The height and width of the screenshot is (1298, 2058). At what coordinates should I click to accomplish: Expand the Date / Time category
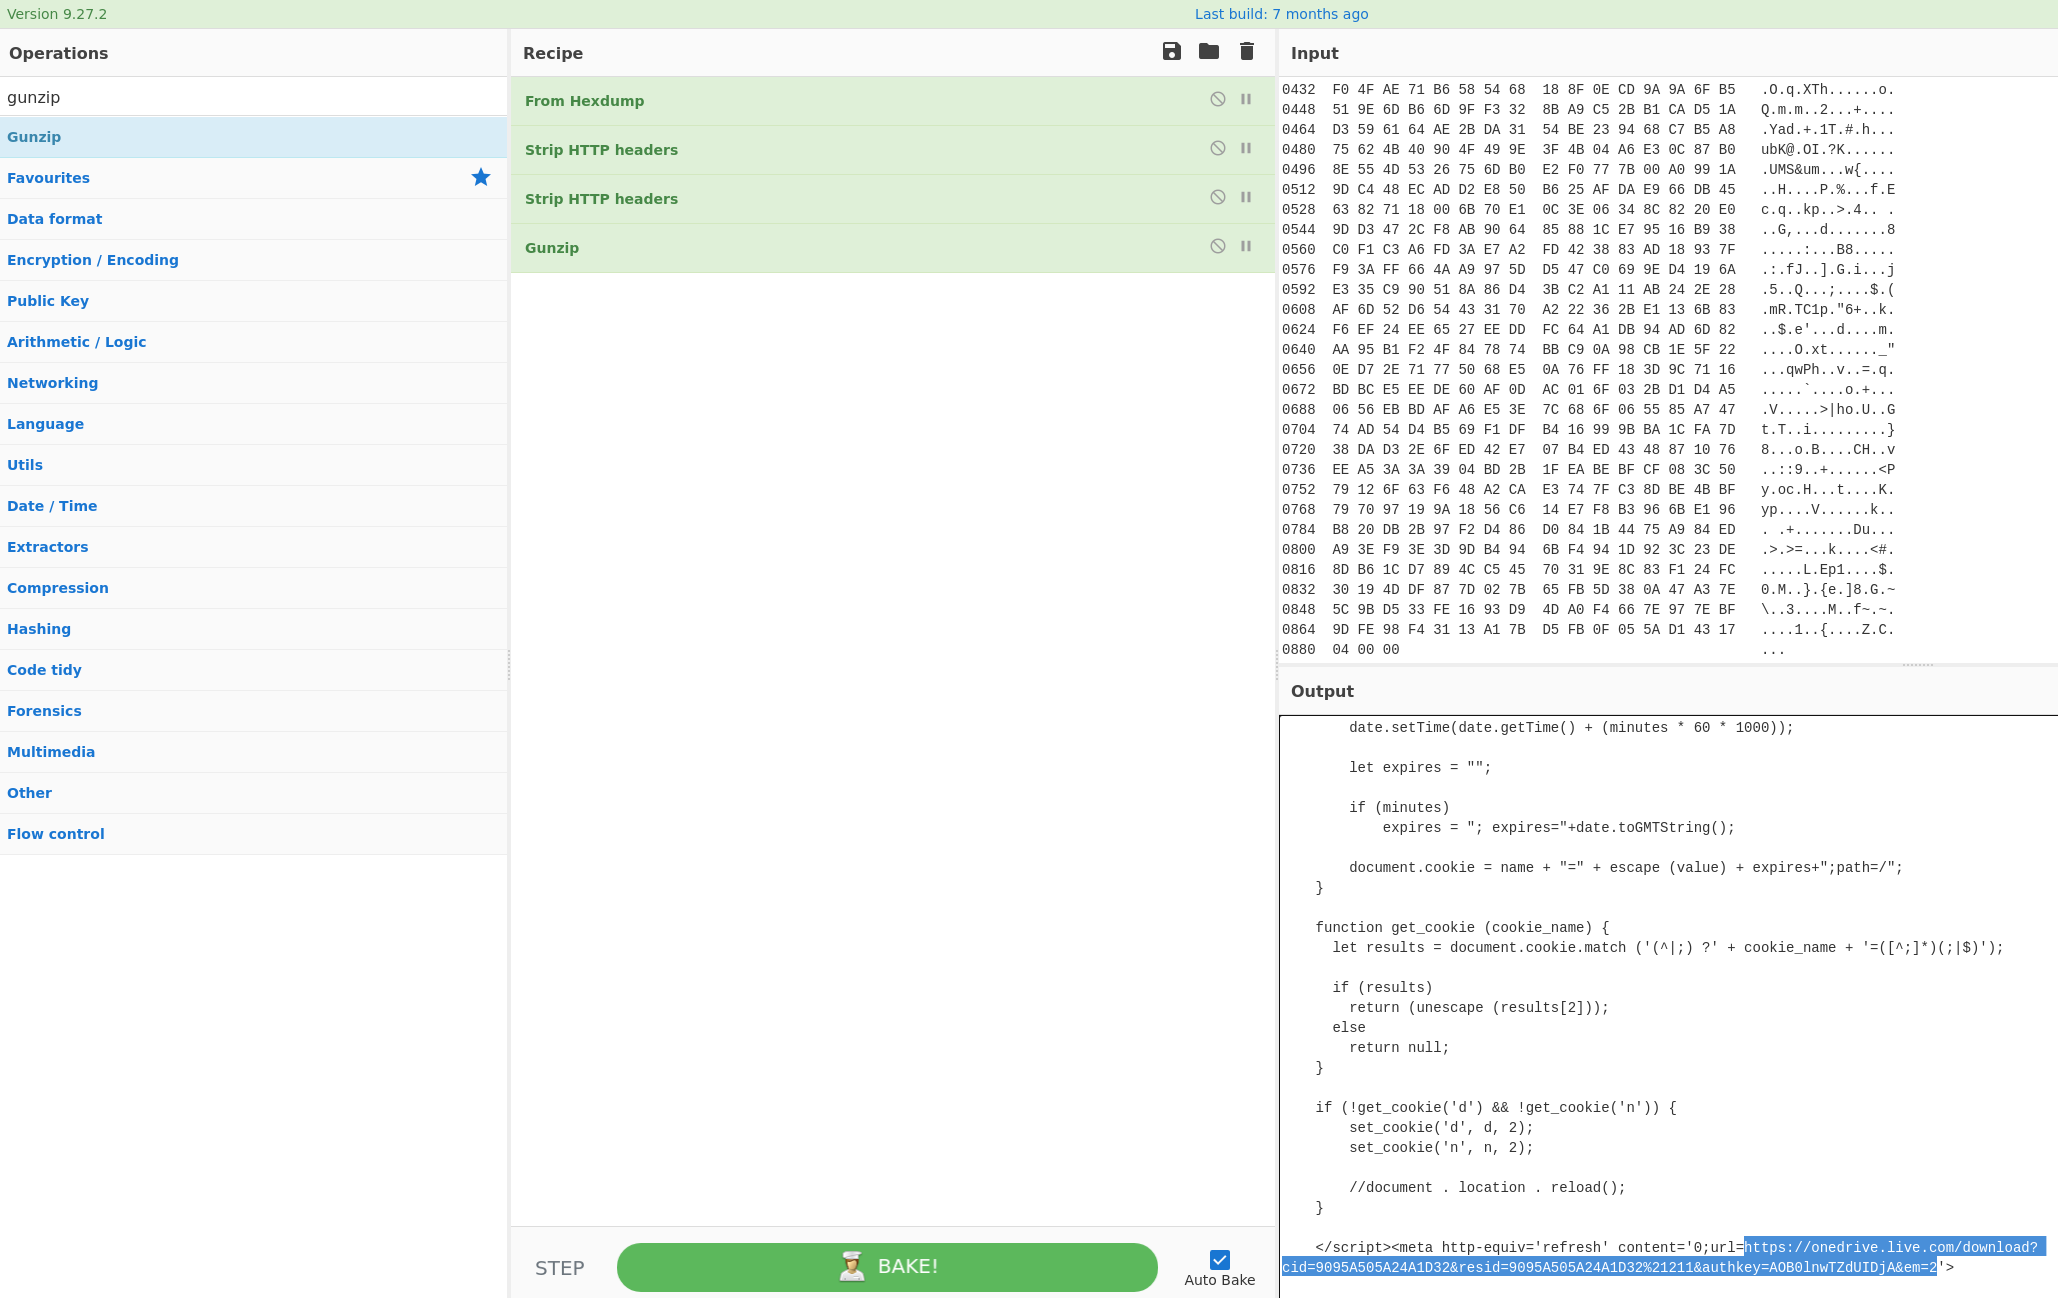click(x=253, y=506)
